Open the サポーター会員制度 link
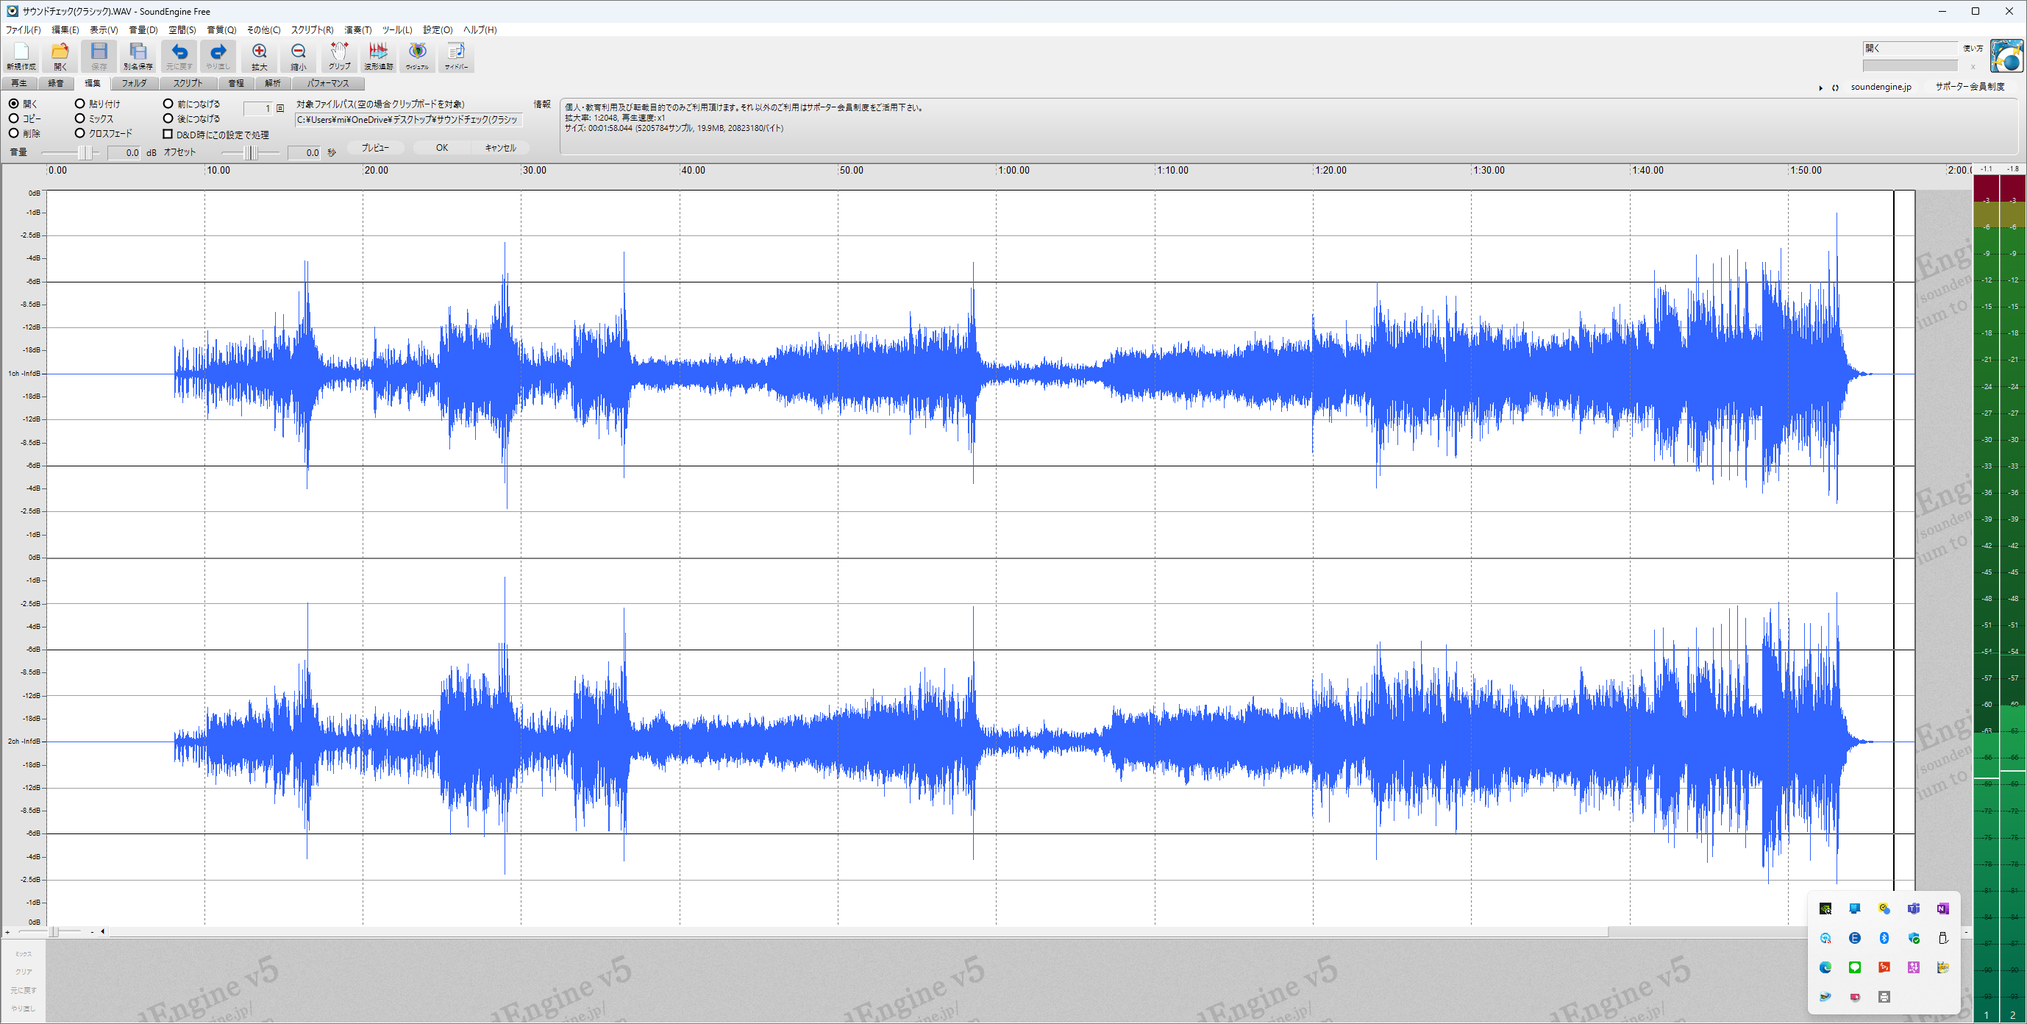The height and width of the screenshot is (1024, 2027). (1969, 88)
